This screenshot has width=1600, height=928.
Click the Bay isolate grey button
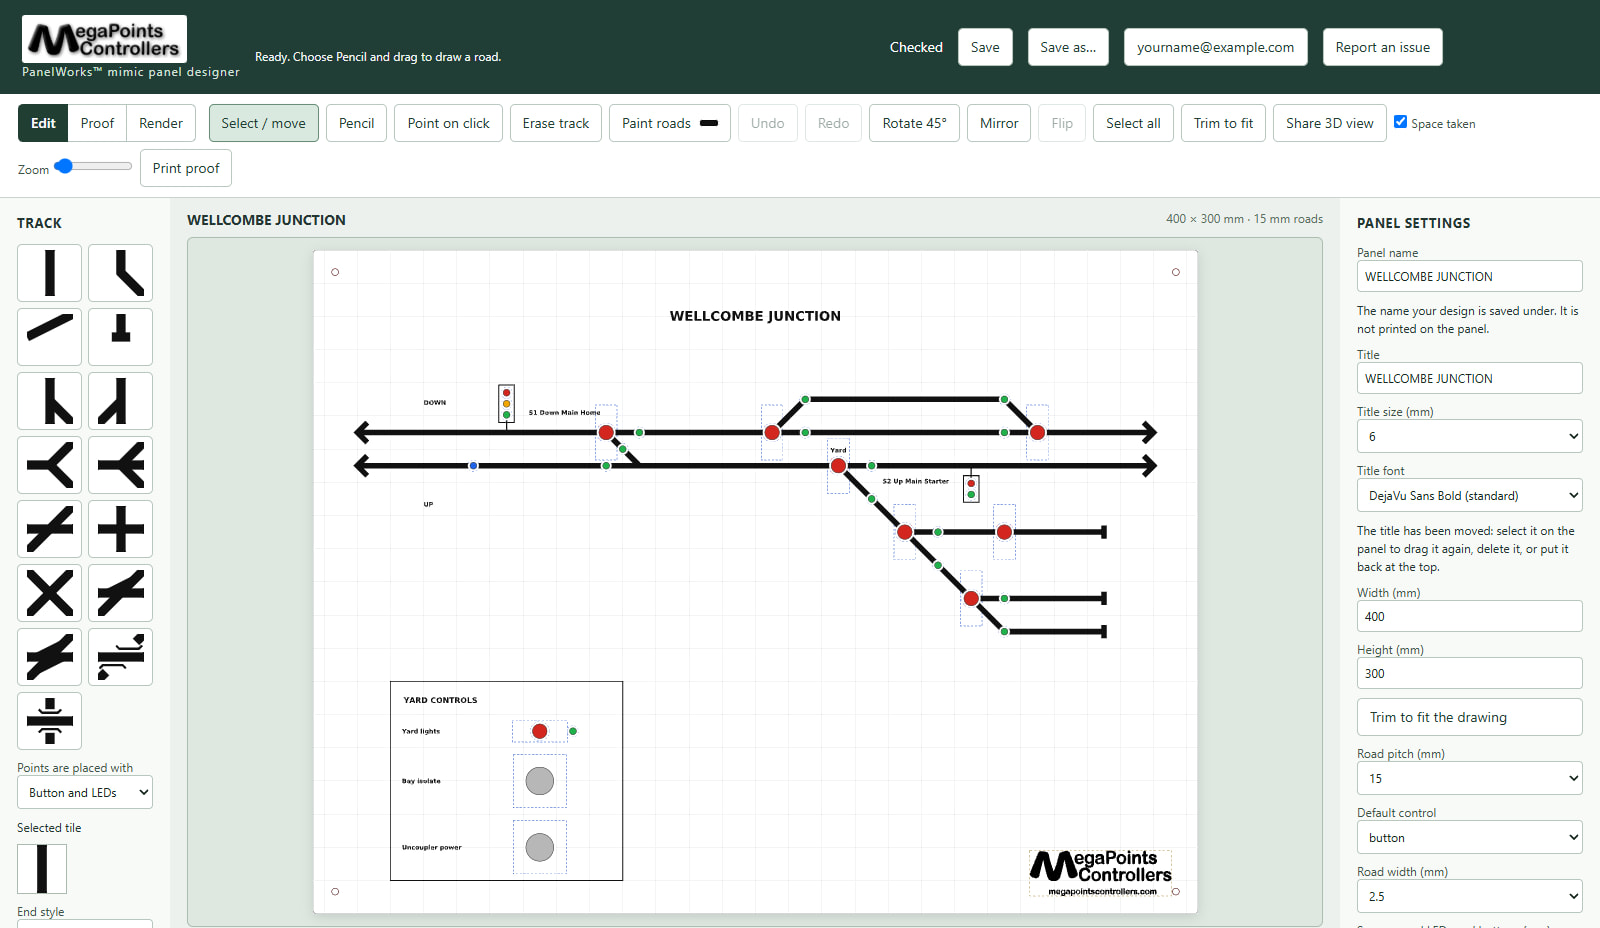(540, 781)
